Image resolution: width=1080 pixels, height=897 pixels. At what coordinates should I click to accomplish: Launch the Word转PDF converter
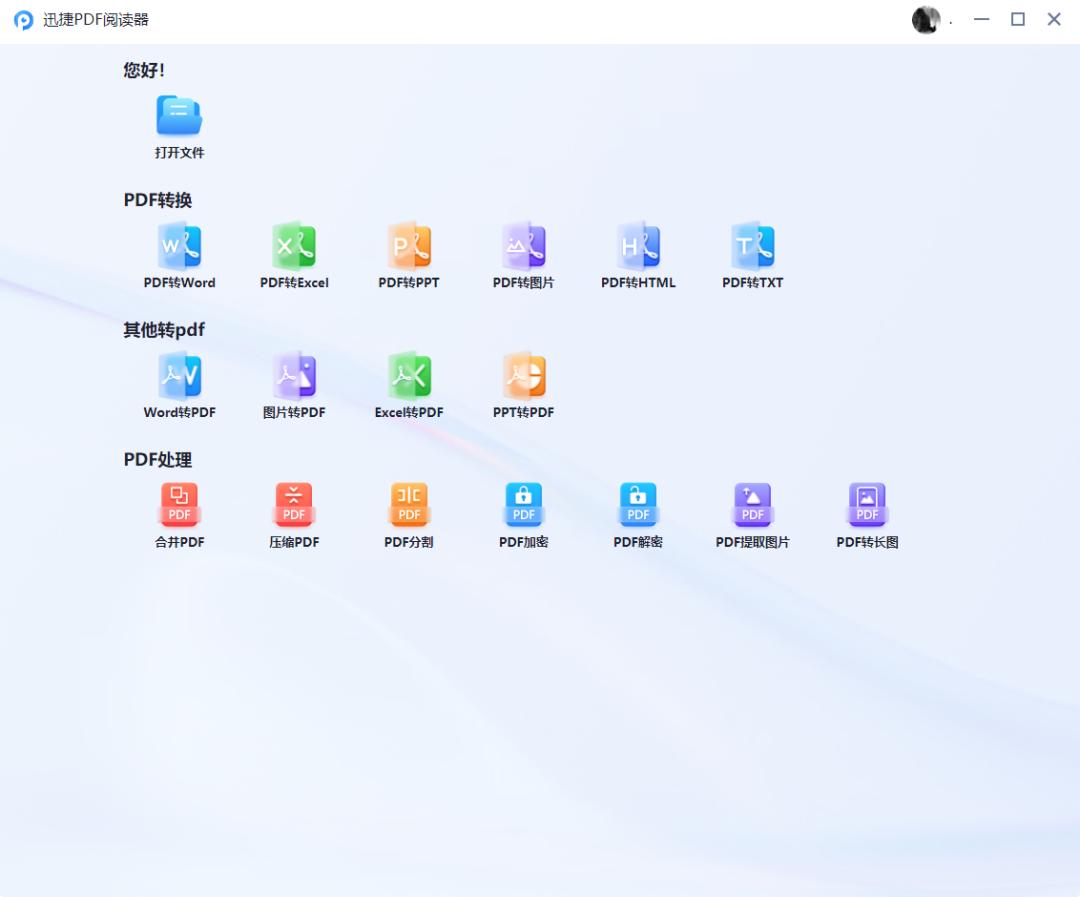[180, 383]
